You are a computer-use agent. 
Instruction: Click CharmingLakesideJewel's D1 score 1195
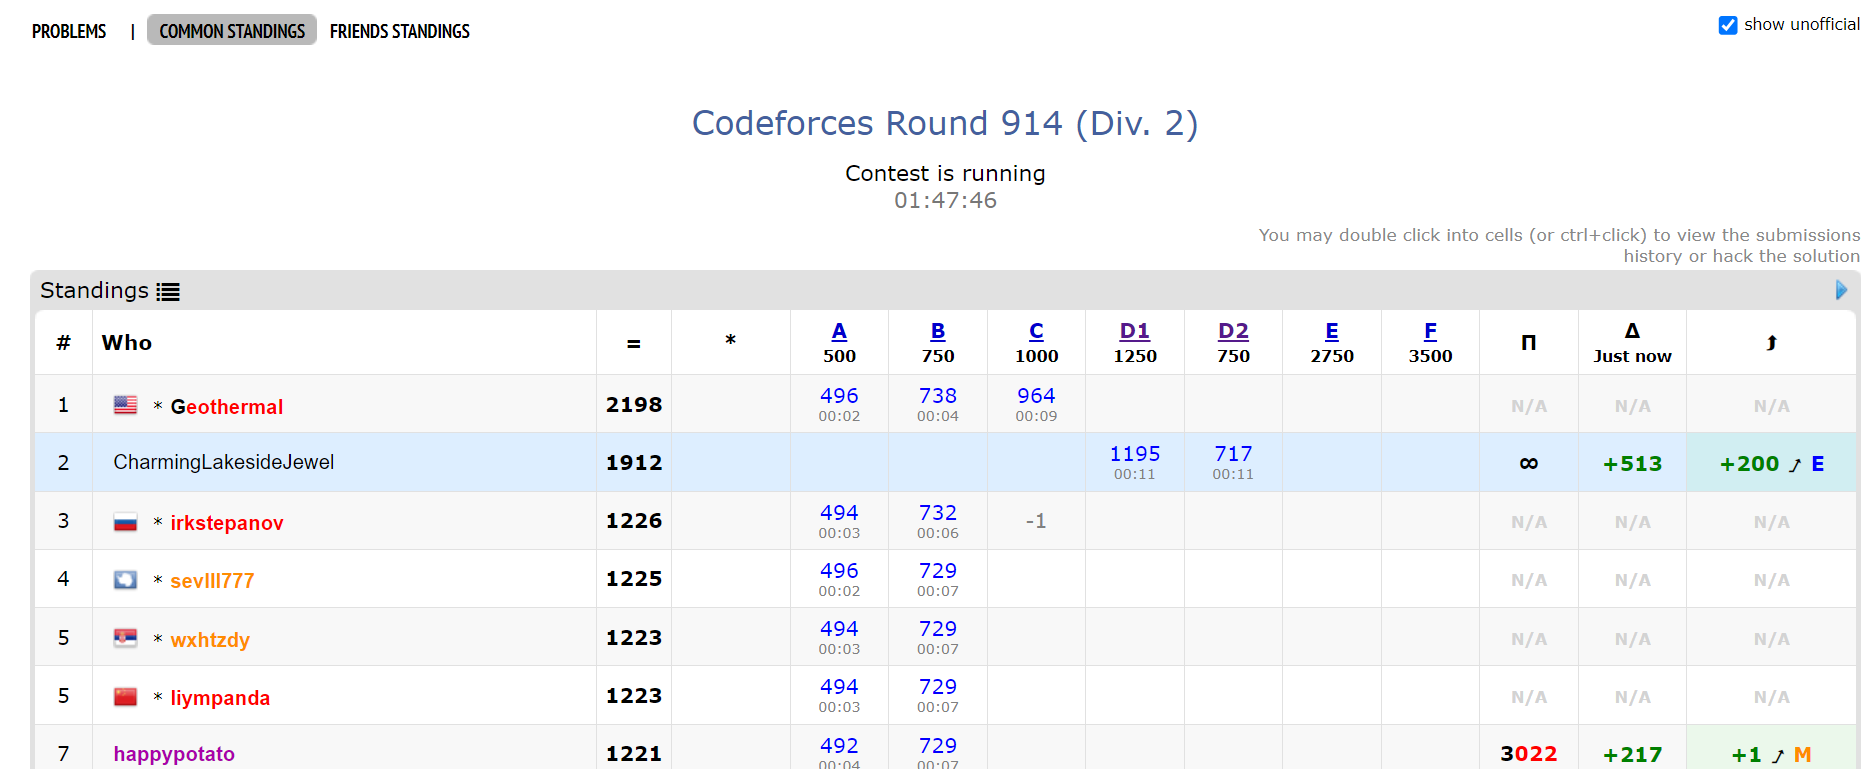click(x=1135, y=454)
